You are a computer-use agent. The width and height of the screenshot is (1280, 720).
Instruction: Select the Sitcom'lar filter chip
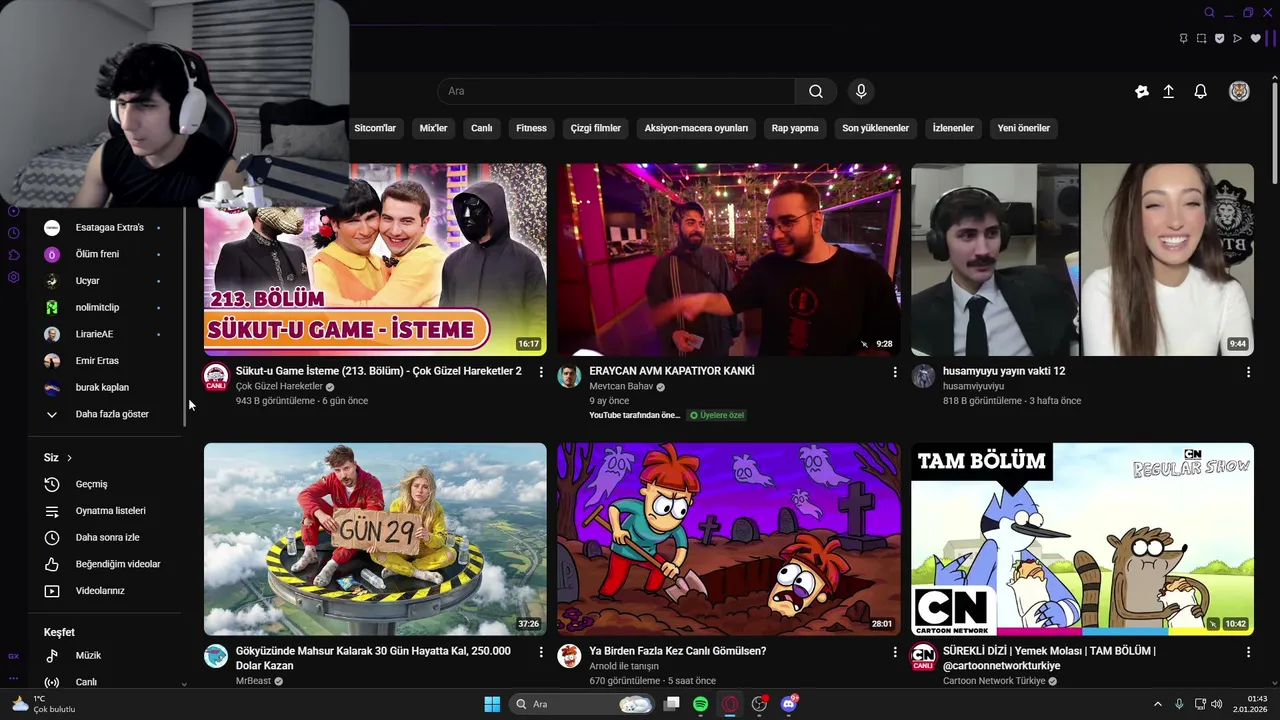point(375,128)
